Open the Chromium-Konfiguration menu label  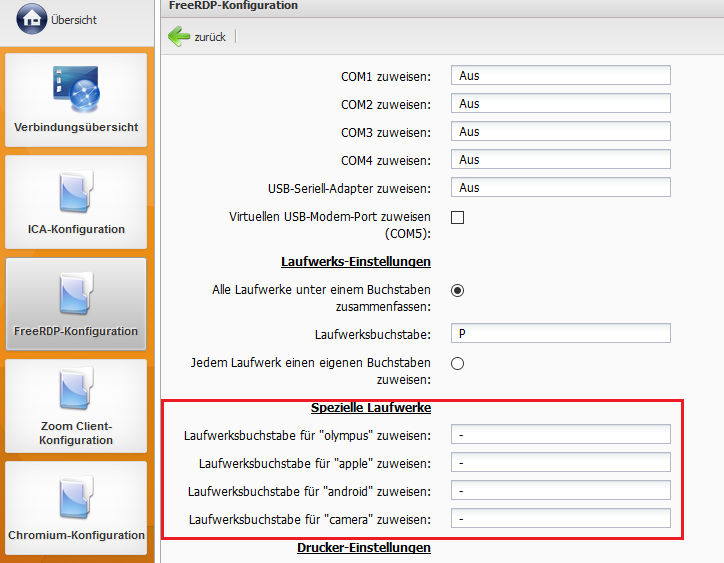[x=76, y=535]
